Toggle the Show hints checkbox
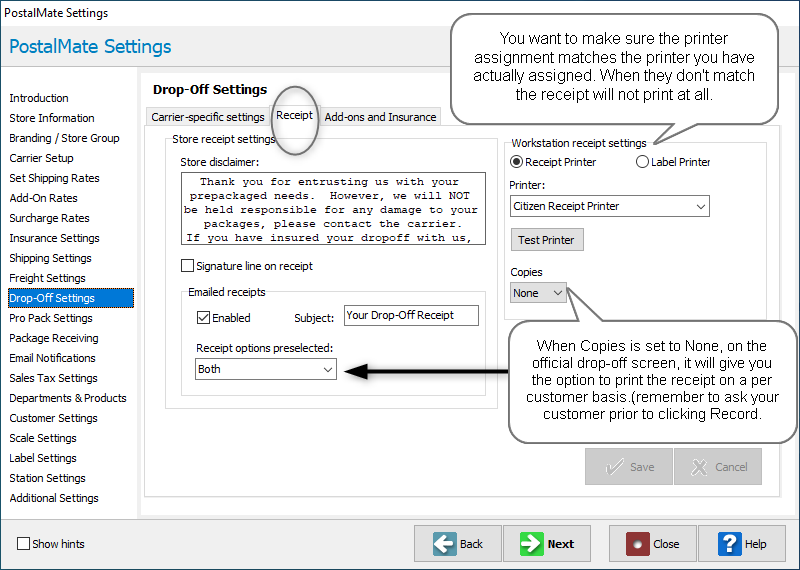Screen dimensions: 800x570 tap(23, 543)
